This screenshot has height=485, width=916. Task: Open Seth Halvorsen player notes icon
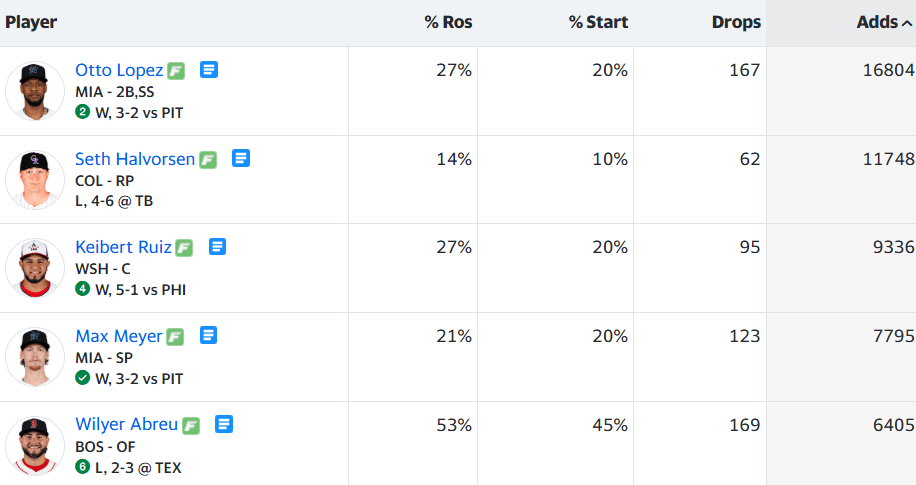[x=241, y=158]
